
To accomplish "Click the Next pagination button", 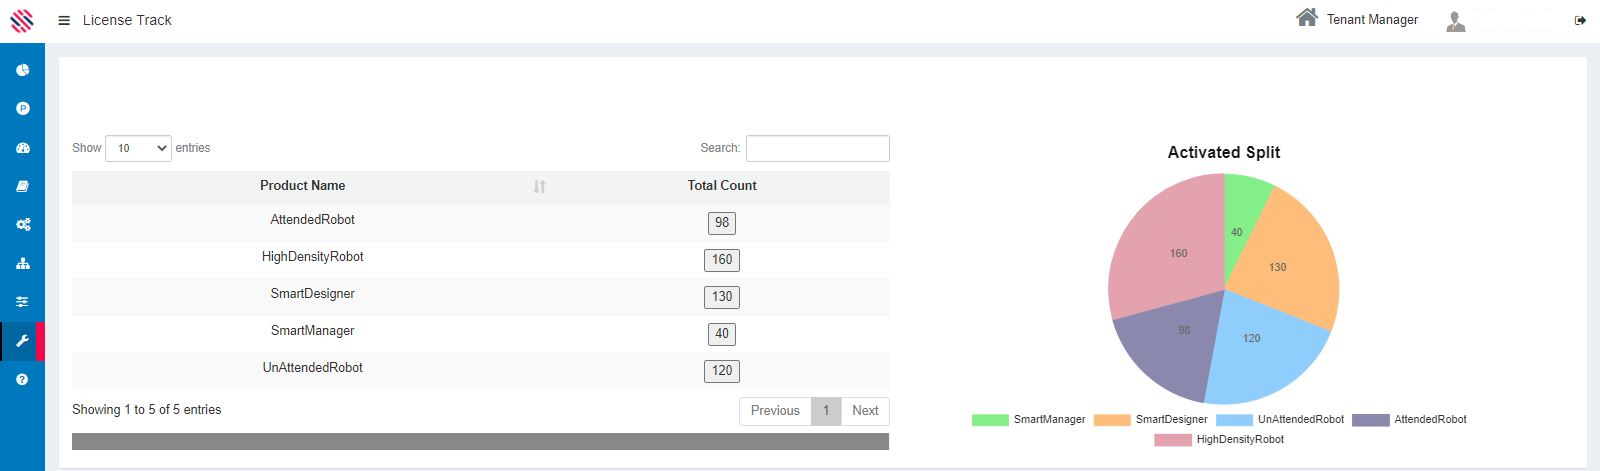I will pyautogui.click(x=865, y=411).
